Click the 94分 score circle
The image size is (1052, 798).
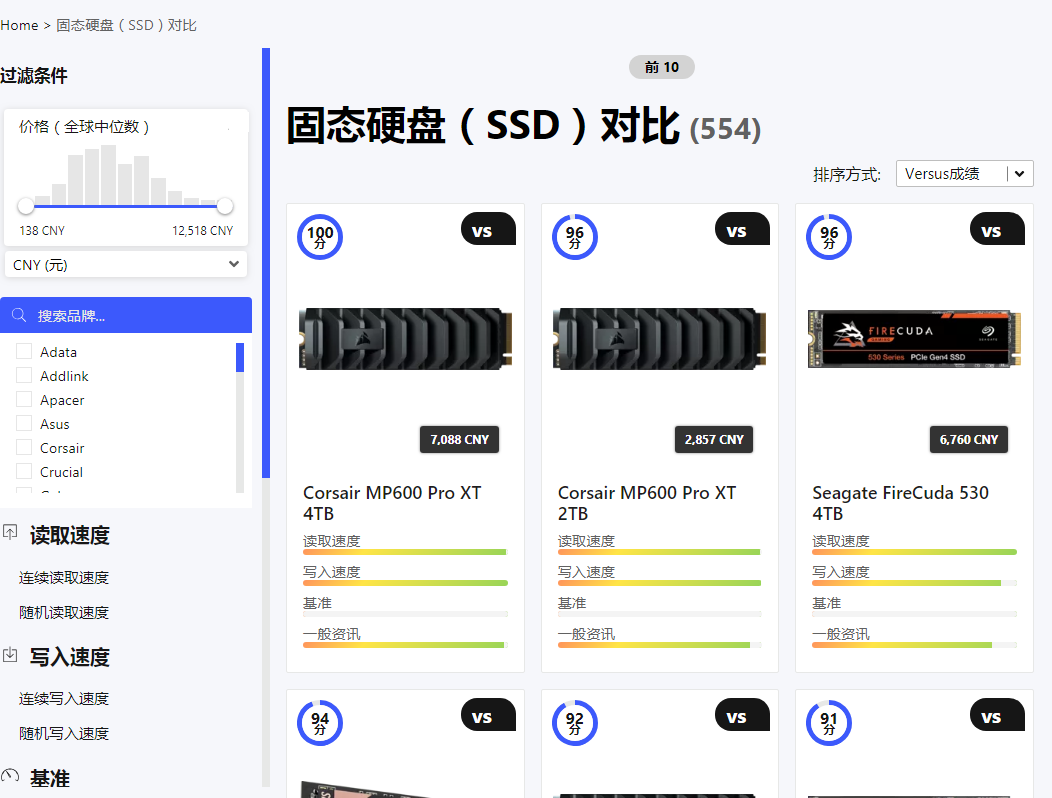[320, 723]
